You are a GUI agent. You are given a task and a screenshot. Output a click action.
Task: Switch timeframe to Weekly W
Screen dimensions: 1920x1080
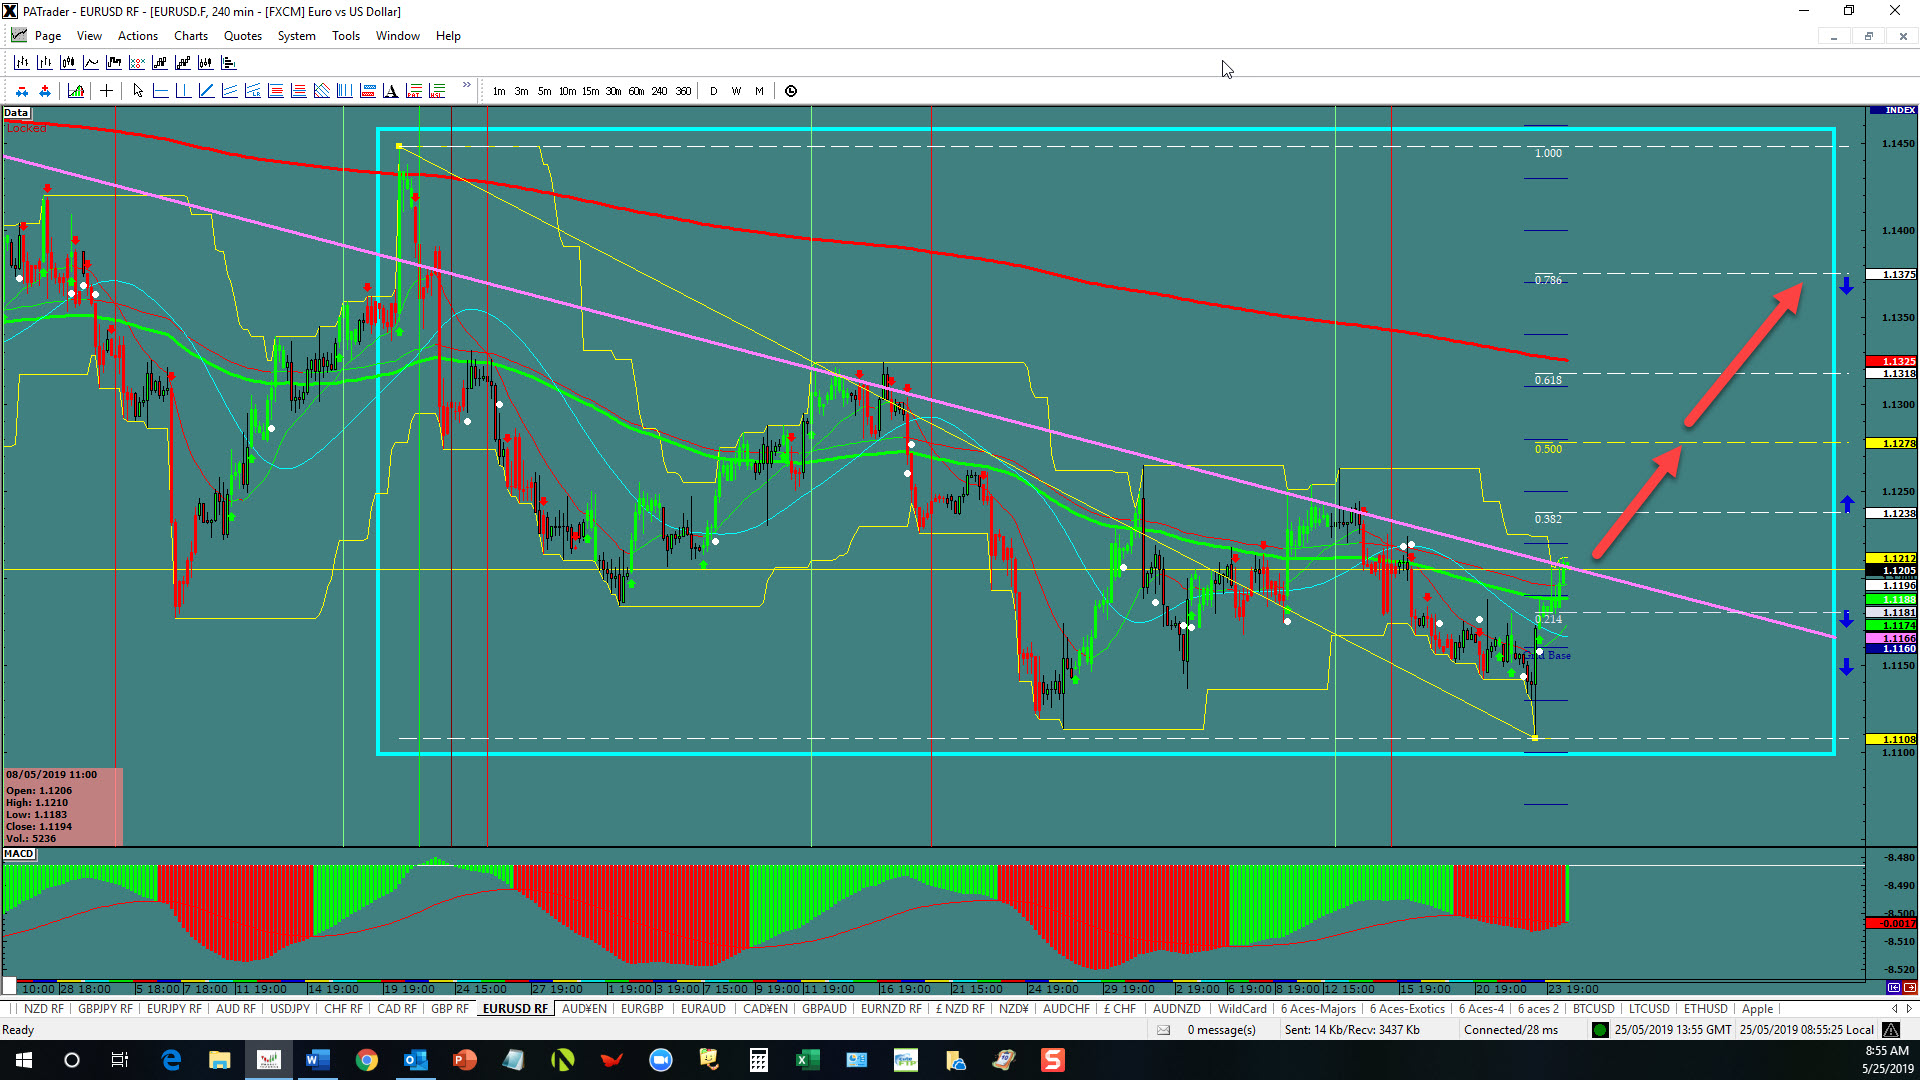click(736, 91)
